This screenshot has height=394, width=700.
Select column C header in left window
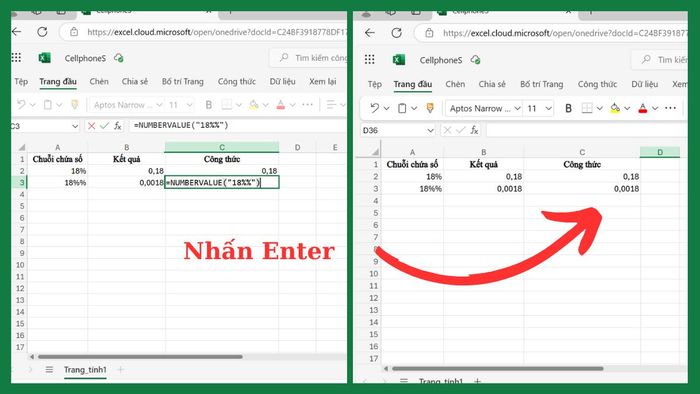coord(222,147)
